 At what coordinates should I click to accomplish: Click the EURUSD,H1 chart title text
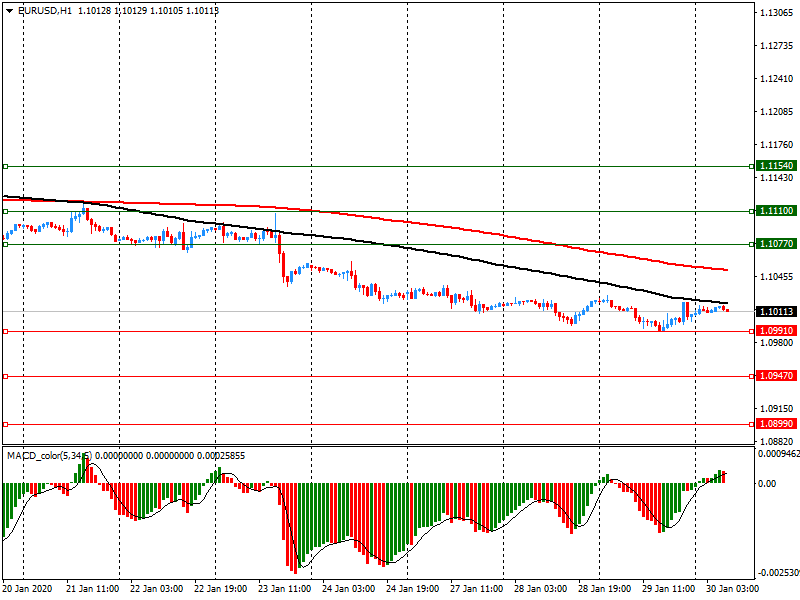pyautogui.click(x=45, y=11)
